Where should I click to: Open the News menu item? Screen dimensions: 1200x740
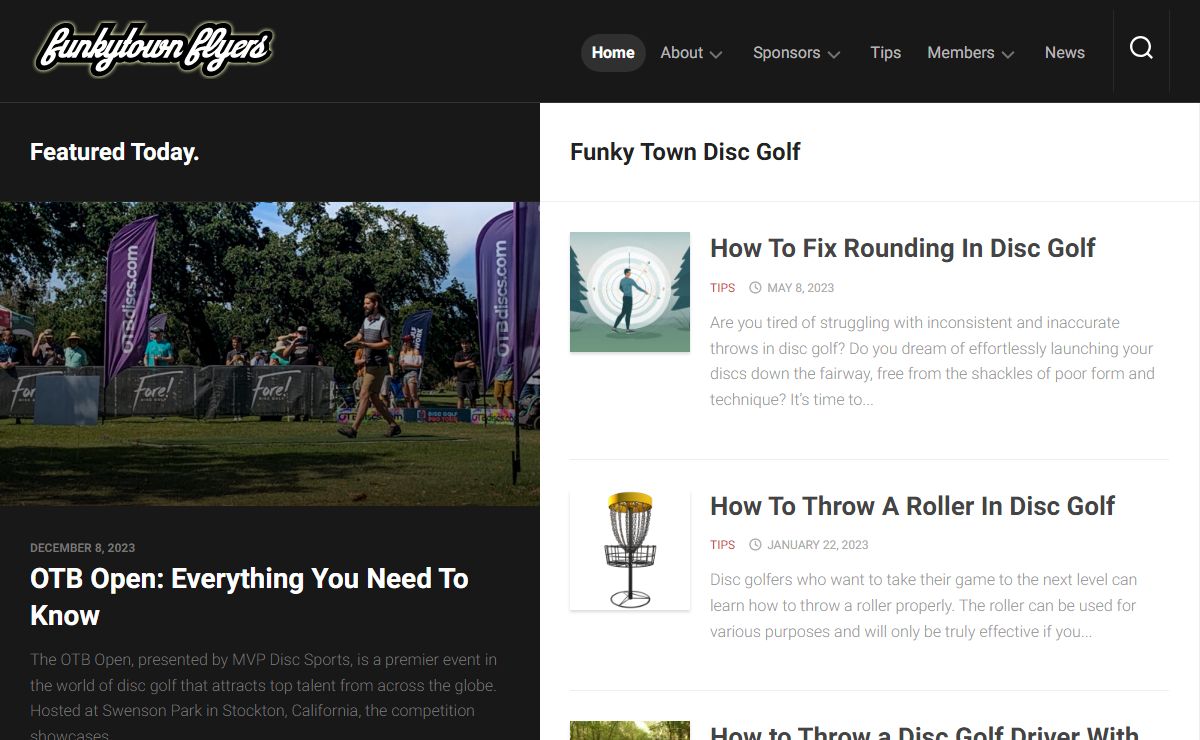point(1064,53)
